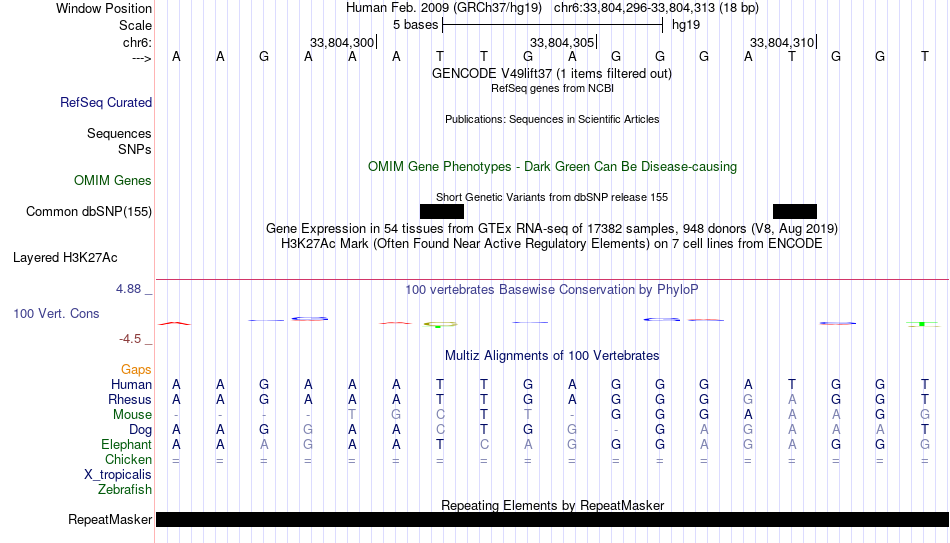Open Multiz Alignments of 100 Vertebrates title
Image resolution: width=950 pixels, height=543 pixels.
(x=552, y=356)
